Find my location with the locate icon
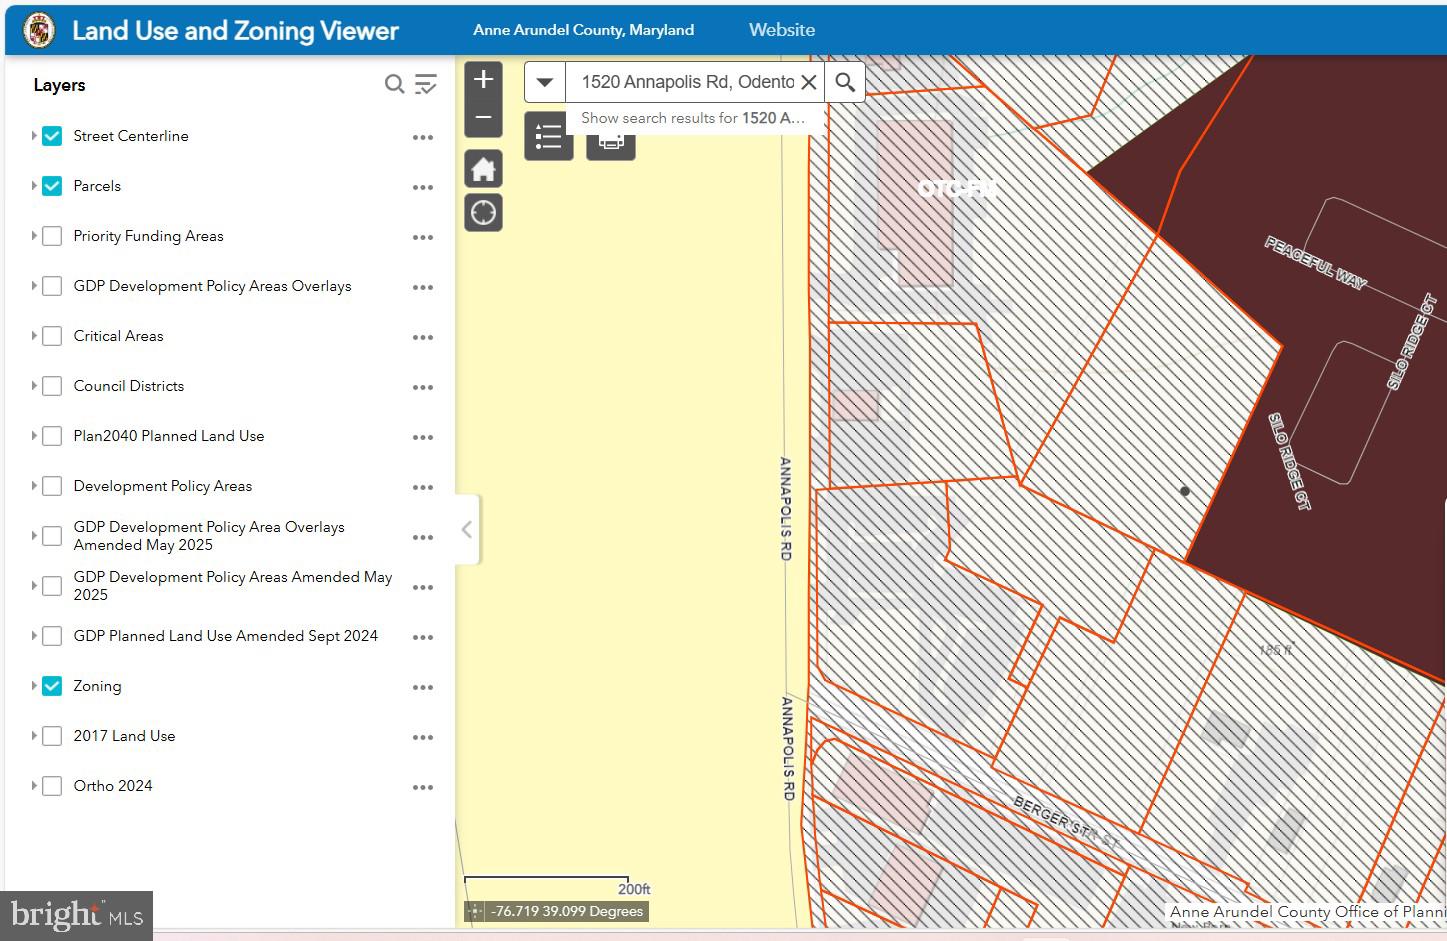This screenshot has width=1447, height=941. [x=483, y=213]
